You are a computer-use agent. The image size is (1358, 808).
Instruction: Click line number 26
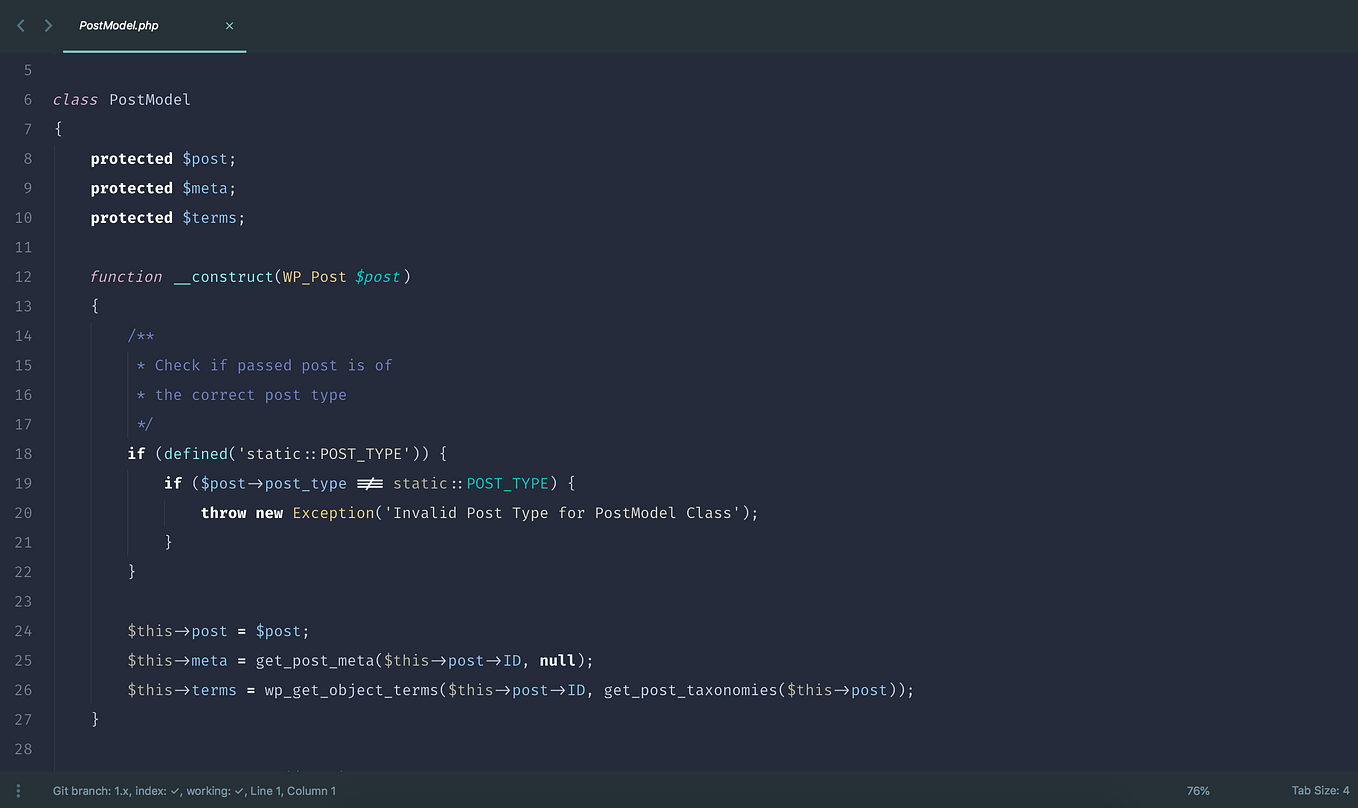(23, 690)
